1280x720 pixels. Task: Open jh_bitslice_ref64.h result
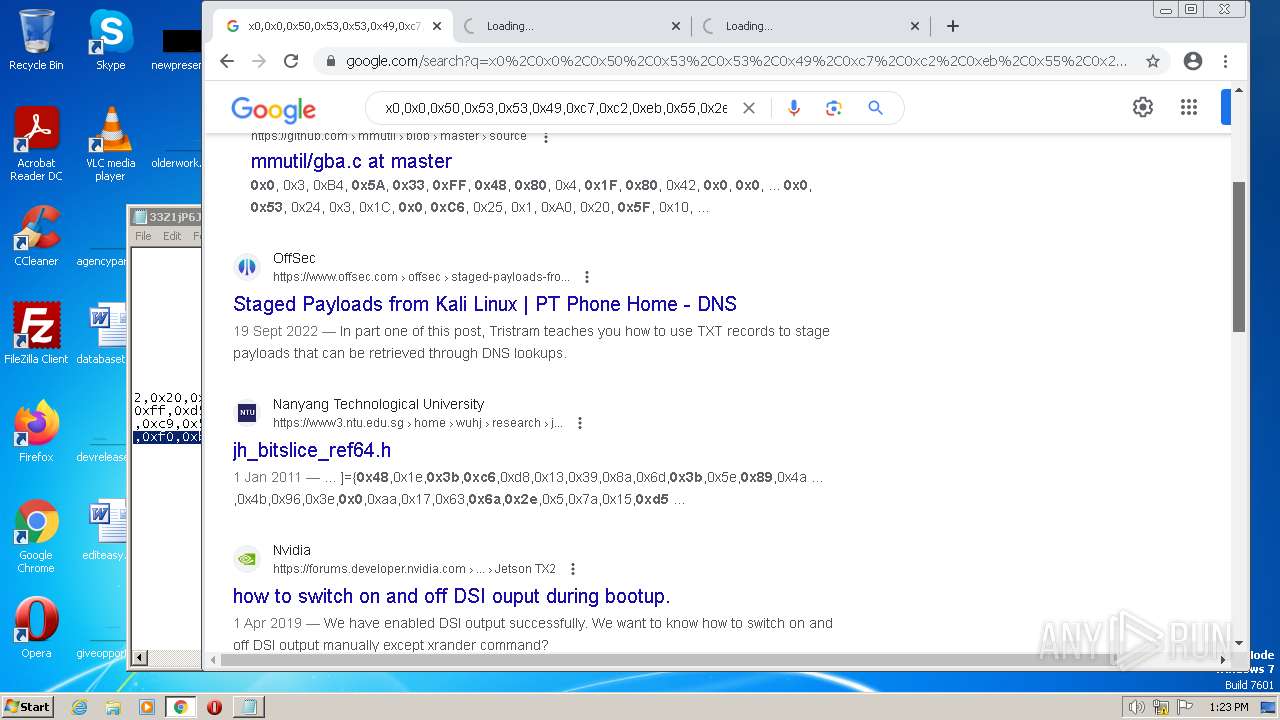pyautogui.click(x=312, y=450)
